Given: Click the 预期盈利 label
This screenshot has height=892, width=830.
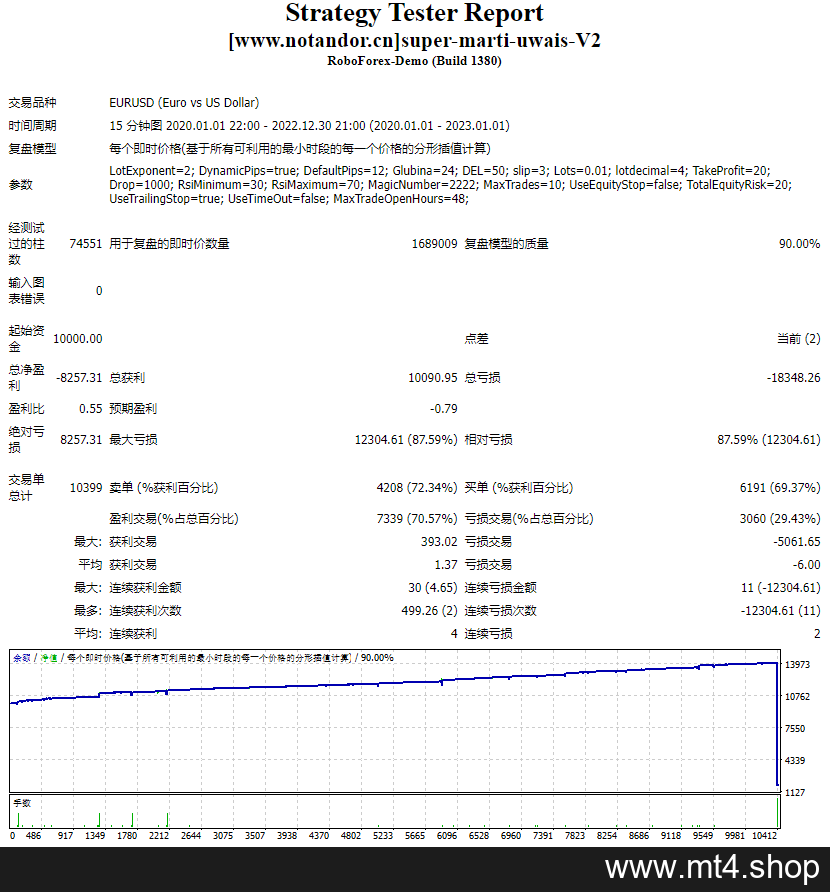Looking at the screenshot, I should pos(133,409).
